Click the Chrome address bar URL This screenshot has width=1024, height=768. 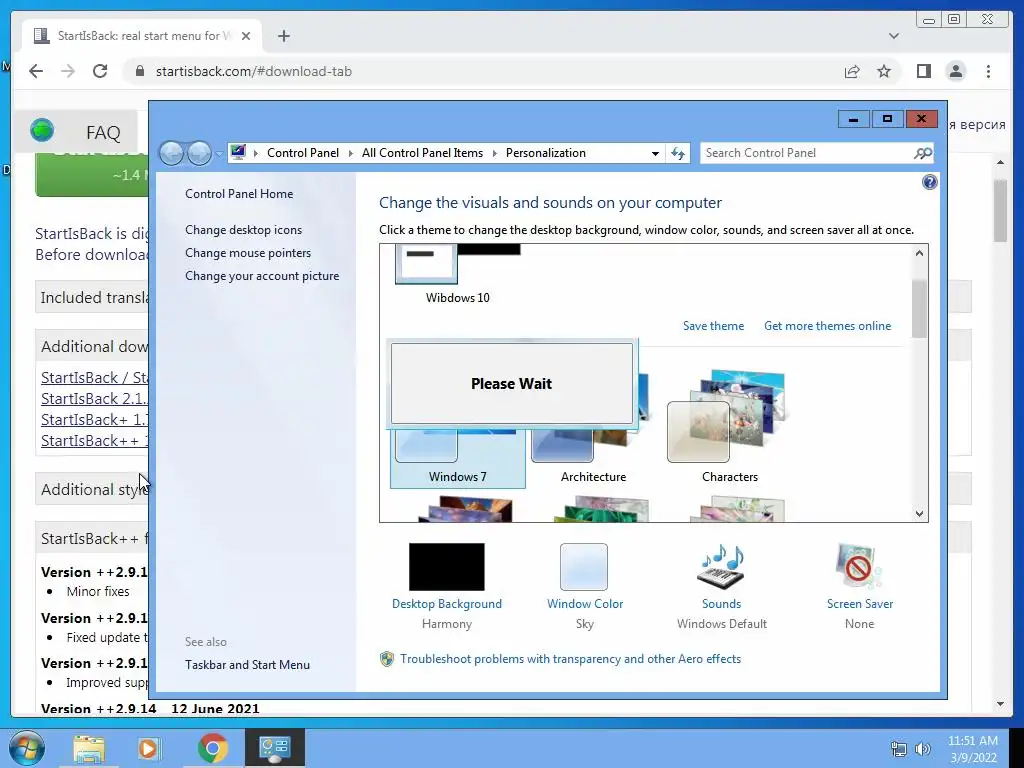tap(254, 71)
